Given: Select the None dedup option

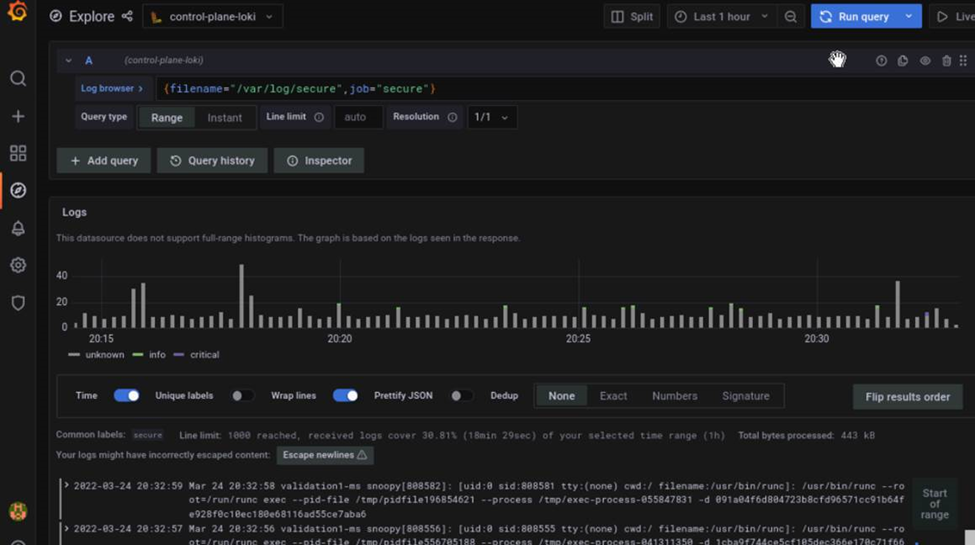Looking at the screenshot, I should coord(561,396).
